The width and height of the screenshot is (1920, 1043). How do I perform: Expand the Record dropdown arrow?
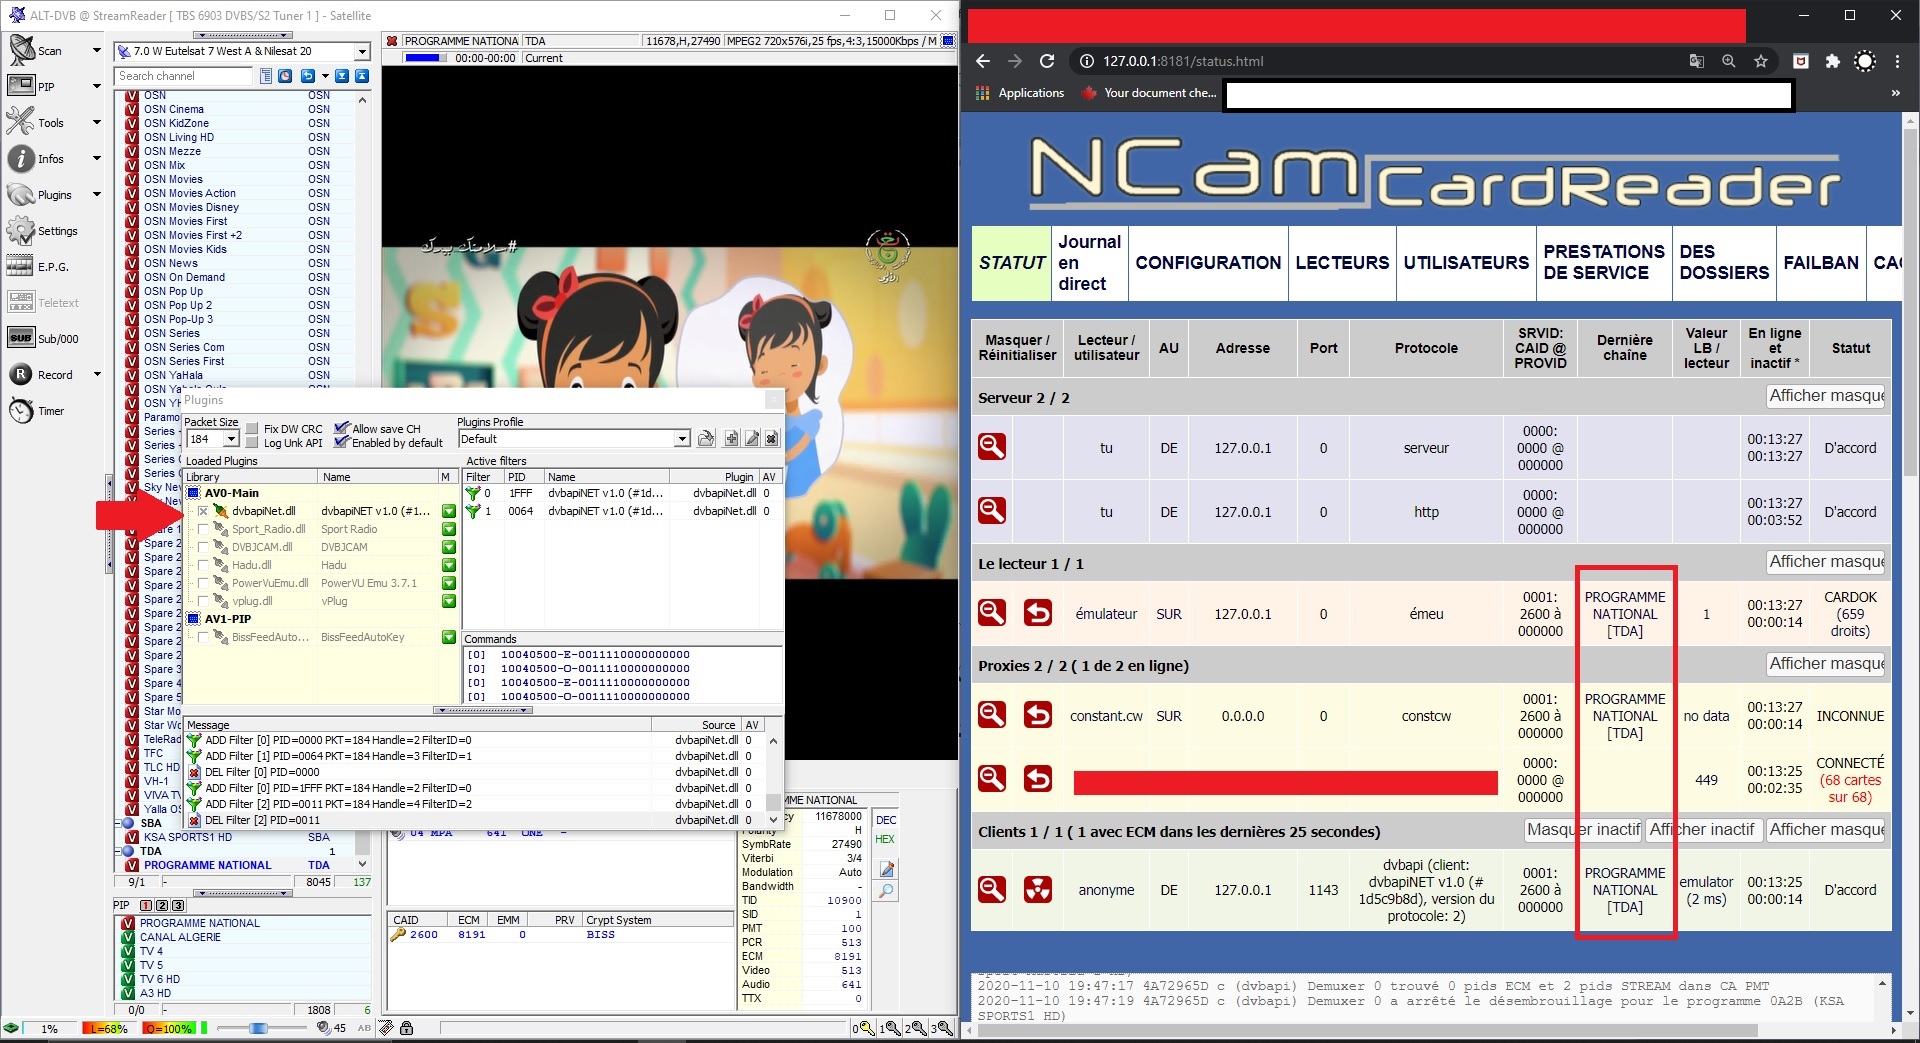click(x=97, y=374)
